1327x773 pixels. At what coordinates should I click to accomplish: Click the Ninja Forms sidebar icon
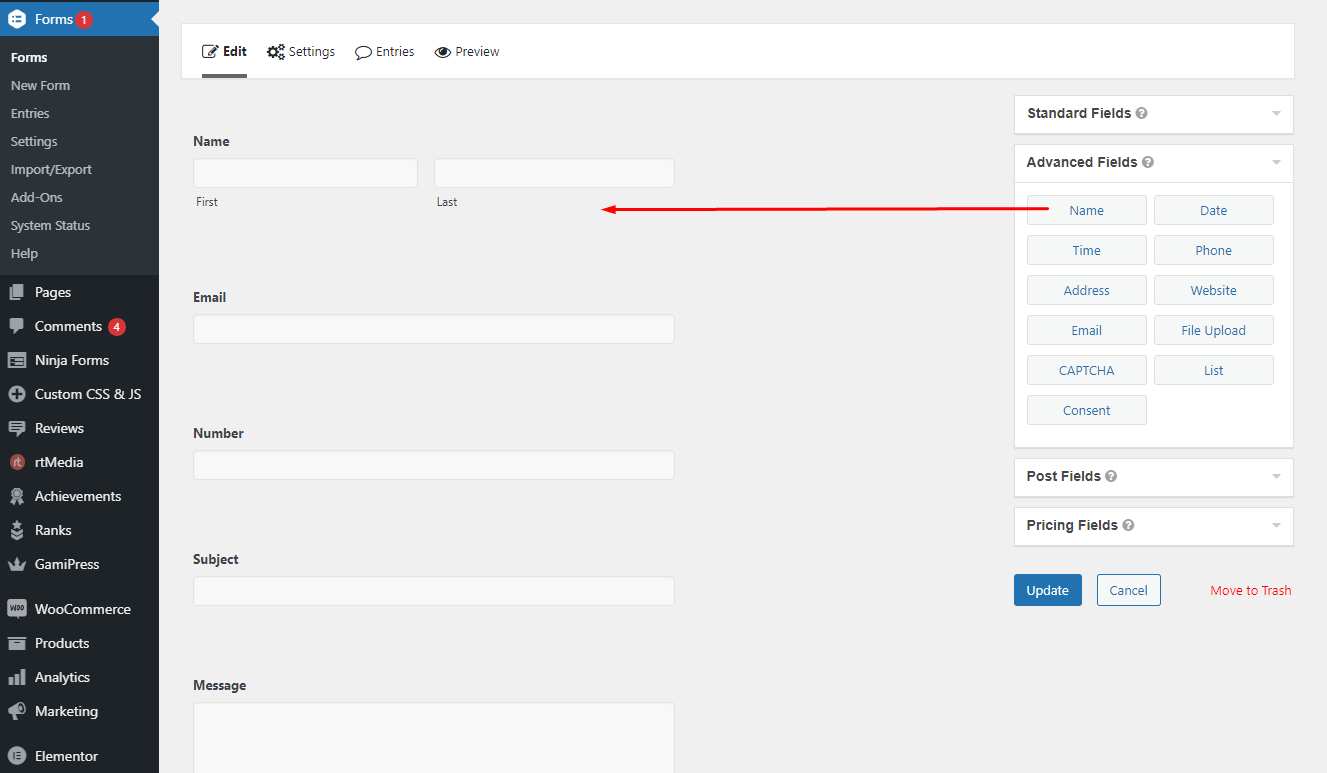tap(16, 360)
